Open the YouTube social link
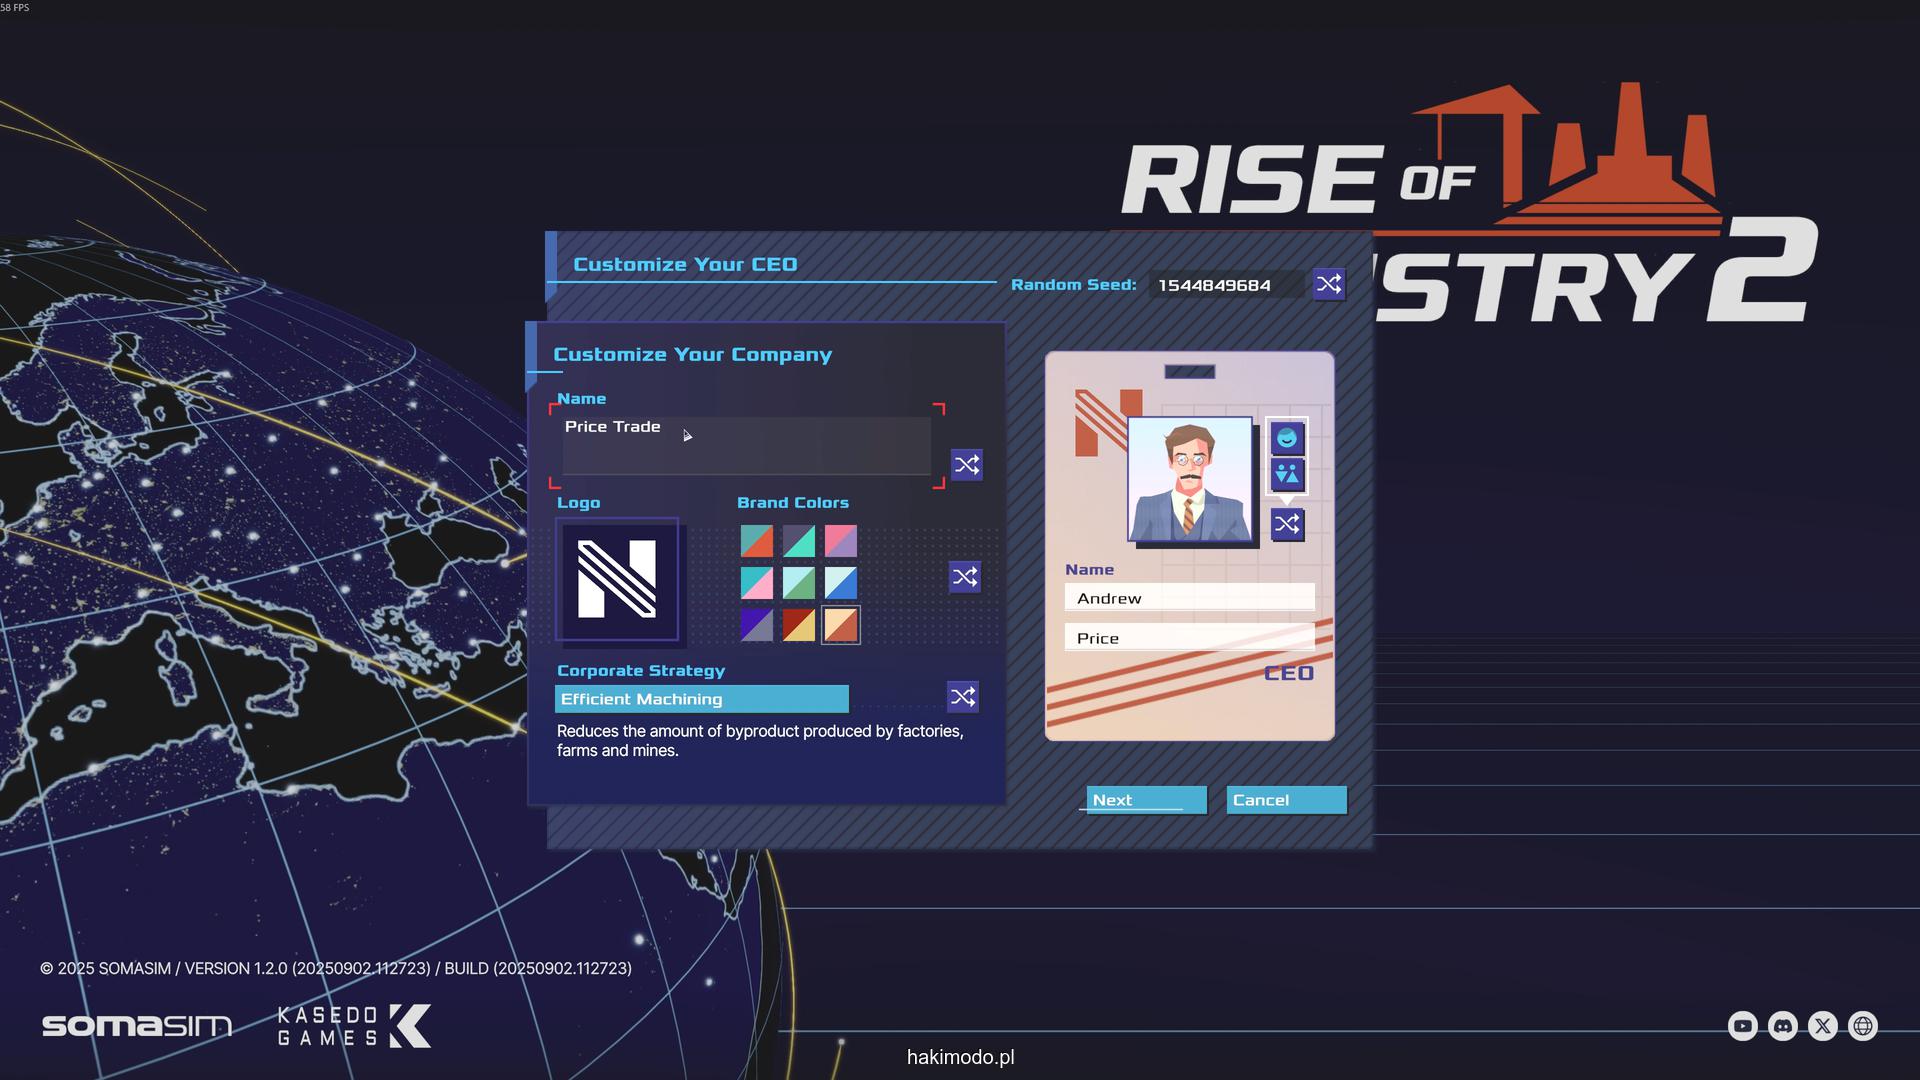Screen dimensions: 1920x1080 [1742, 1026]
